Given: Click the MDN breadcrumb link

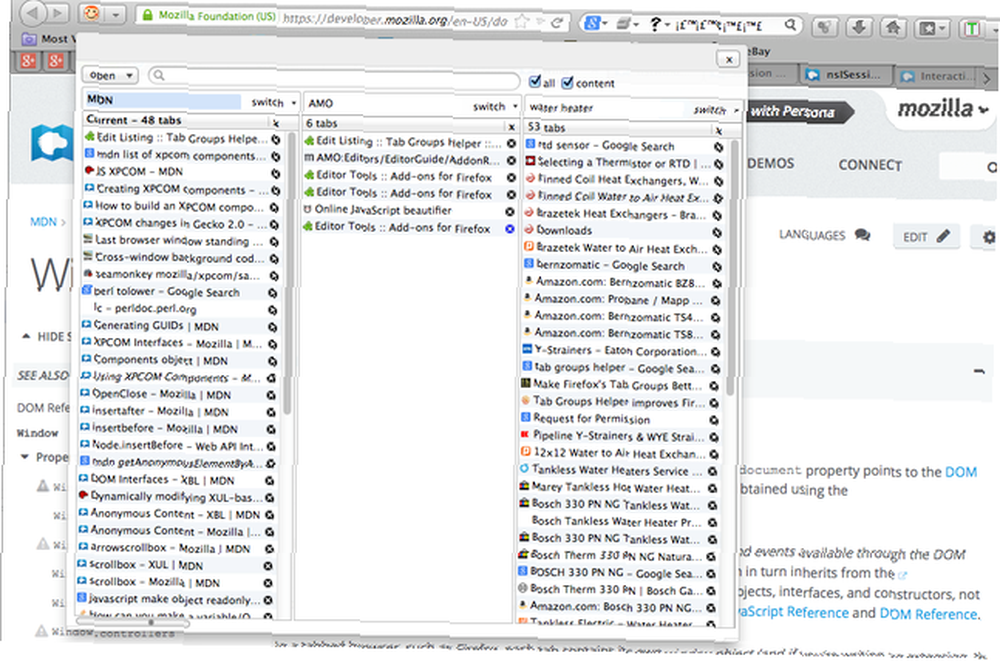Looking at the screenshot, I should pyautogui.click(x=43, y=222).
